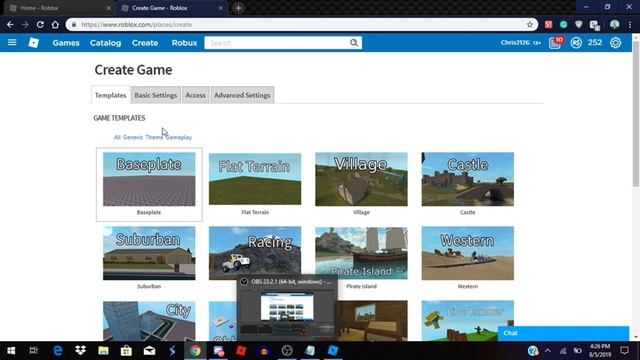
Task: Reload the current page
Action: click(x=40, y=24)
